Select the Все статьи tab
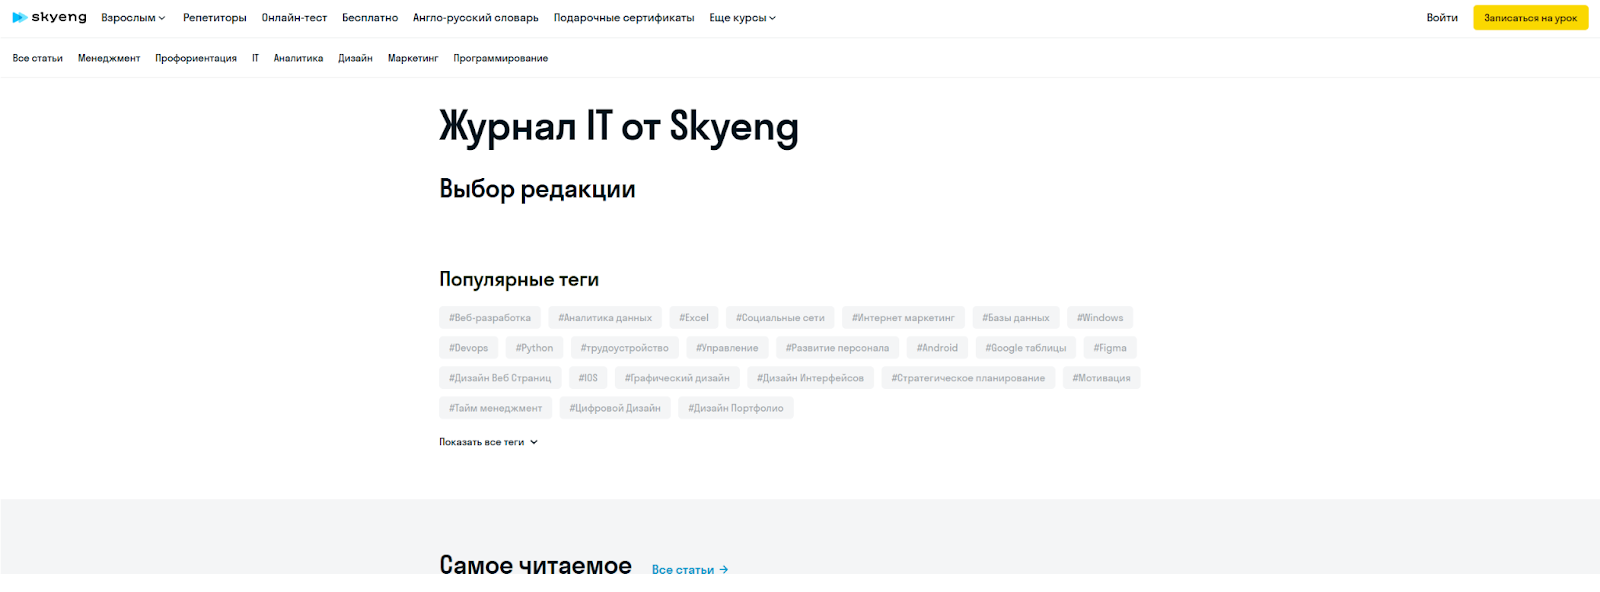 (x=38, y=58)
